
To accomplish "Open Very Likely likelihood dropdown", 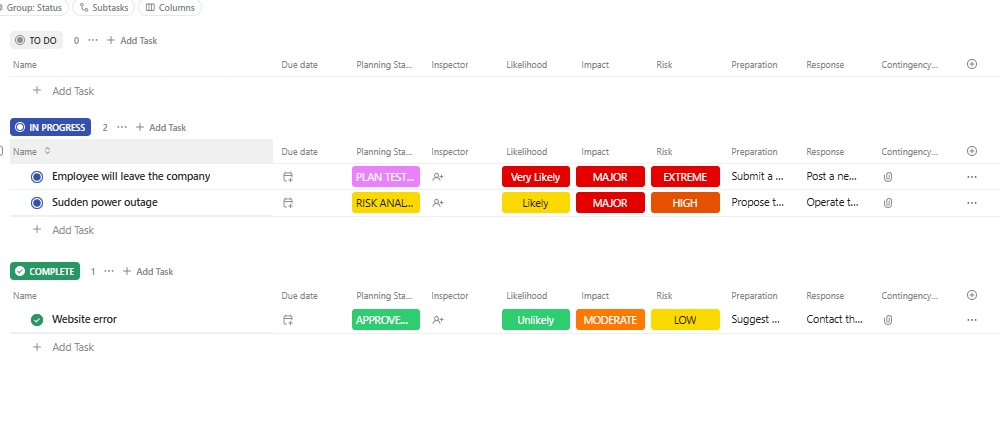I will (x=535, y=177).
